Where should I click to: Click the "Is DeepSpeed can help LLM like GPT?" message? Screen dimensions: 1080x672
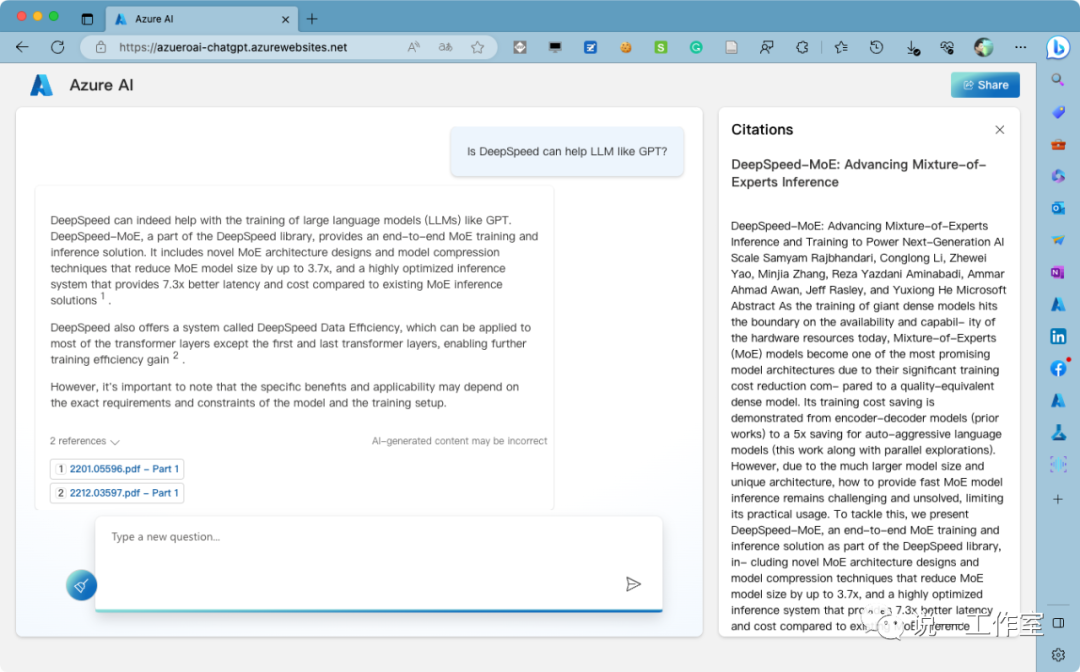click(567, 151)
